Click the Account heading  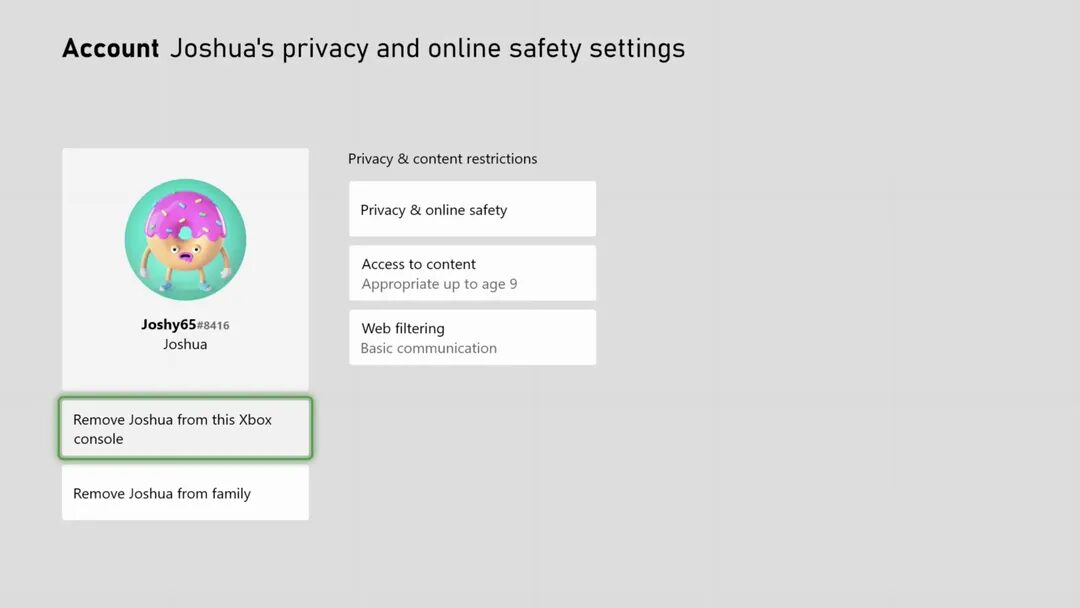(110, 48)
